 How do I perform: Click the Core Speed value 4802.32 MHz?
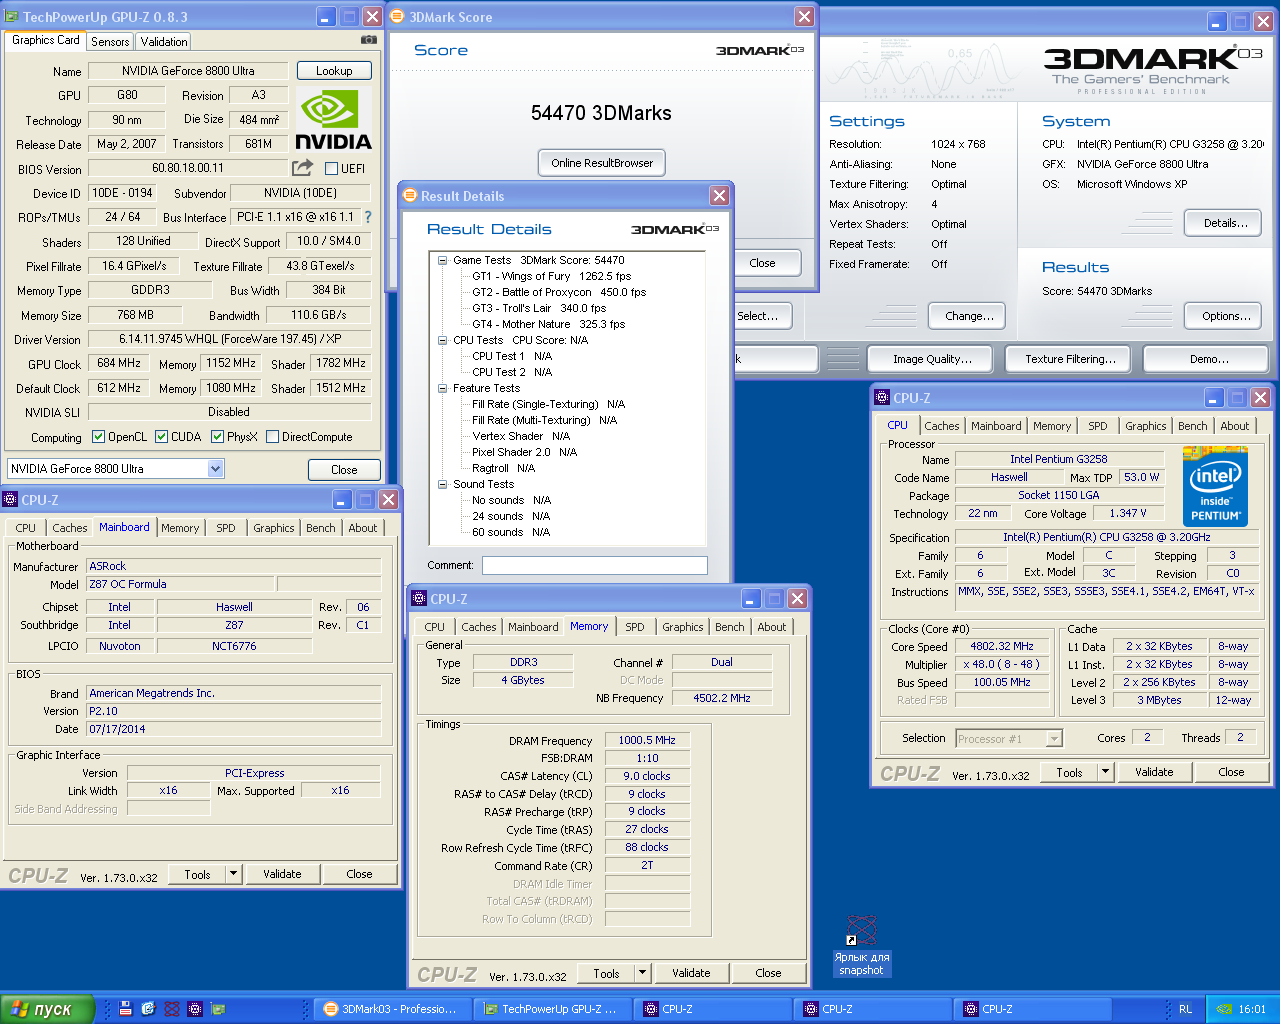[1002, 646]
